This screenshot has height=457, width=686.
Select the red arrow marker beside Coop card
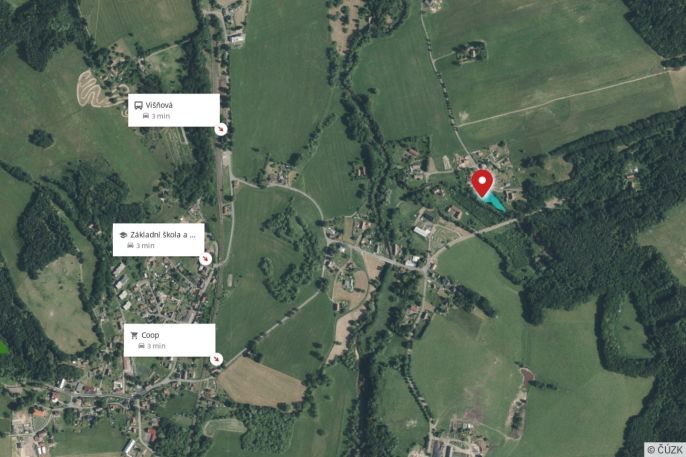216,359
